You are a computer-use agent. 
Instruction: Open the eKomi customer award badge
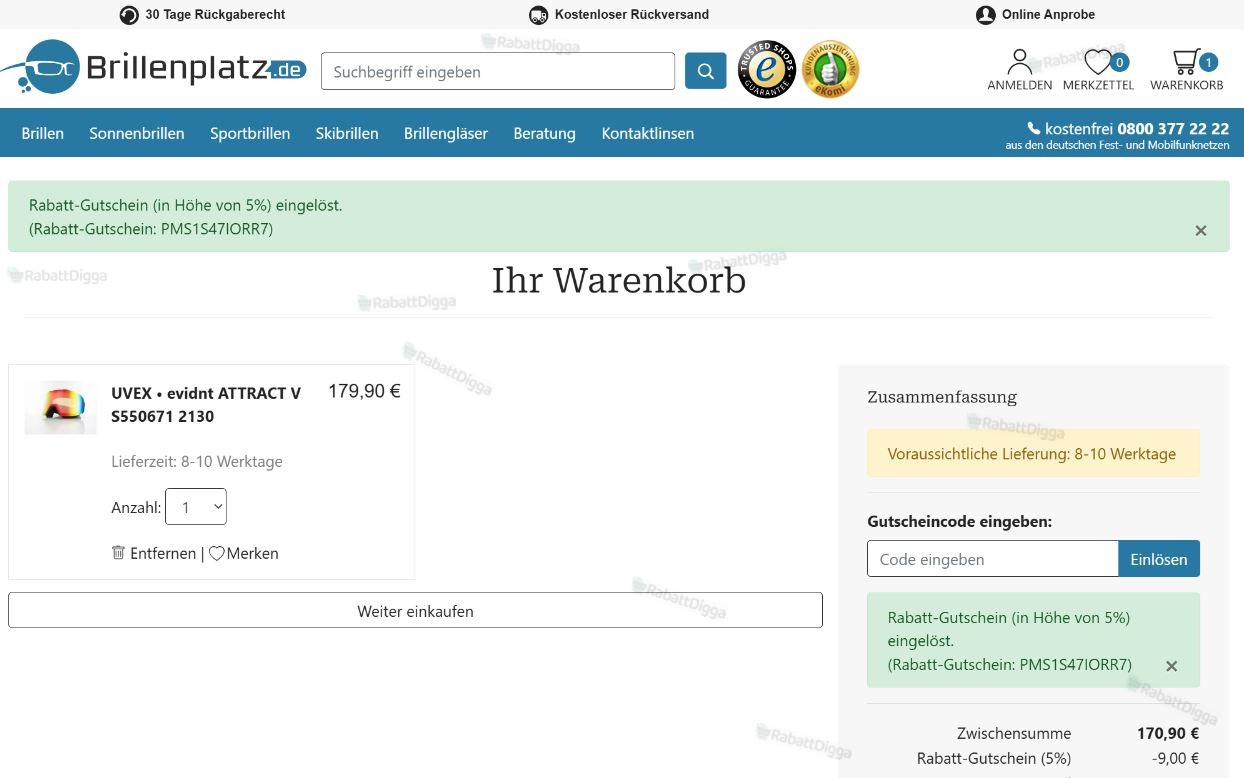click(830, 69)
